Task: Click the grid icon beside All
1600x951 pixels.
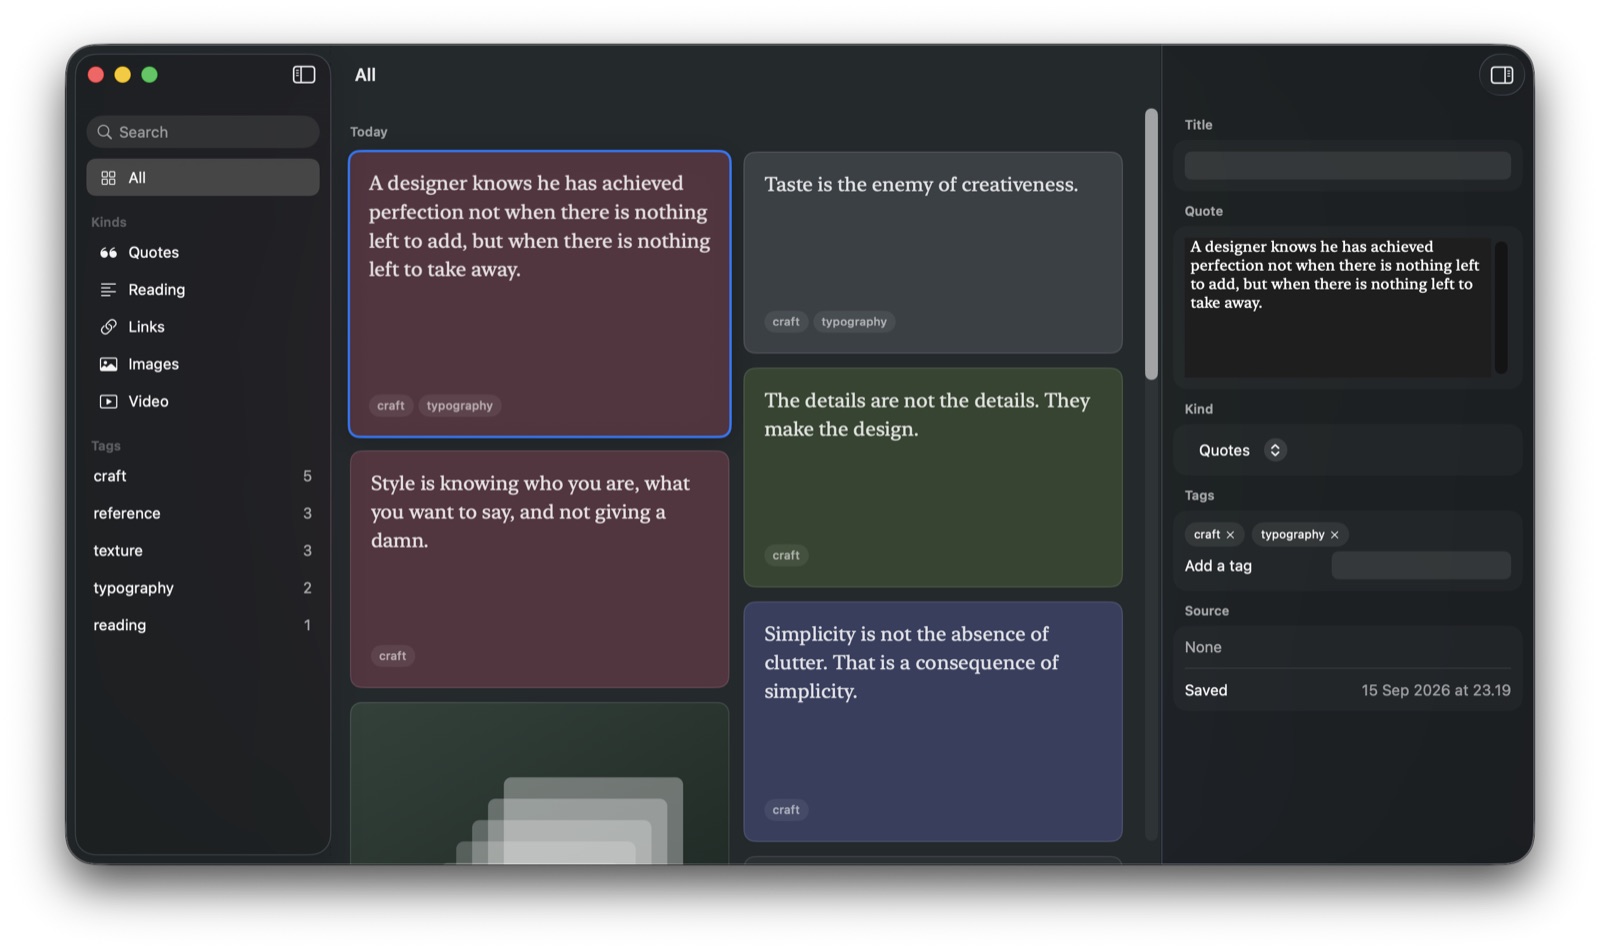Action: tap(108, 178)
